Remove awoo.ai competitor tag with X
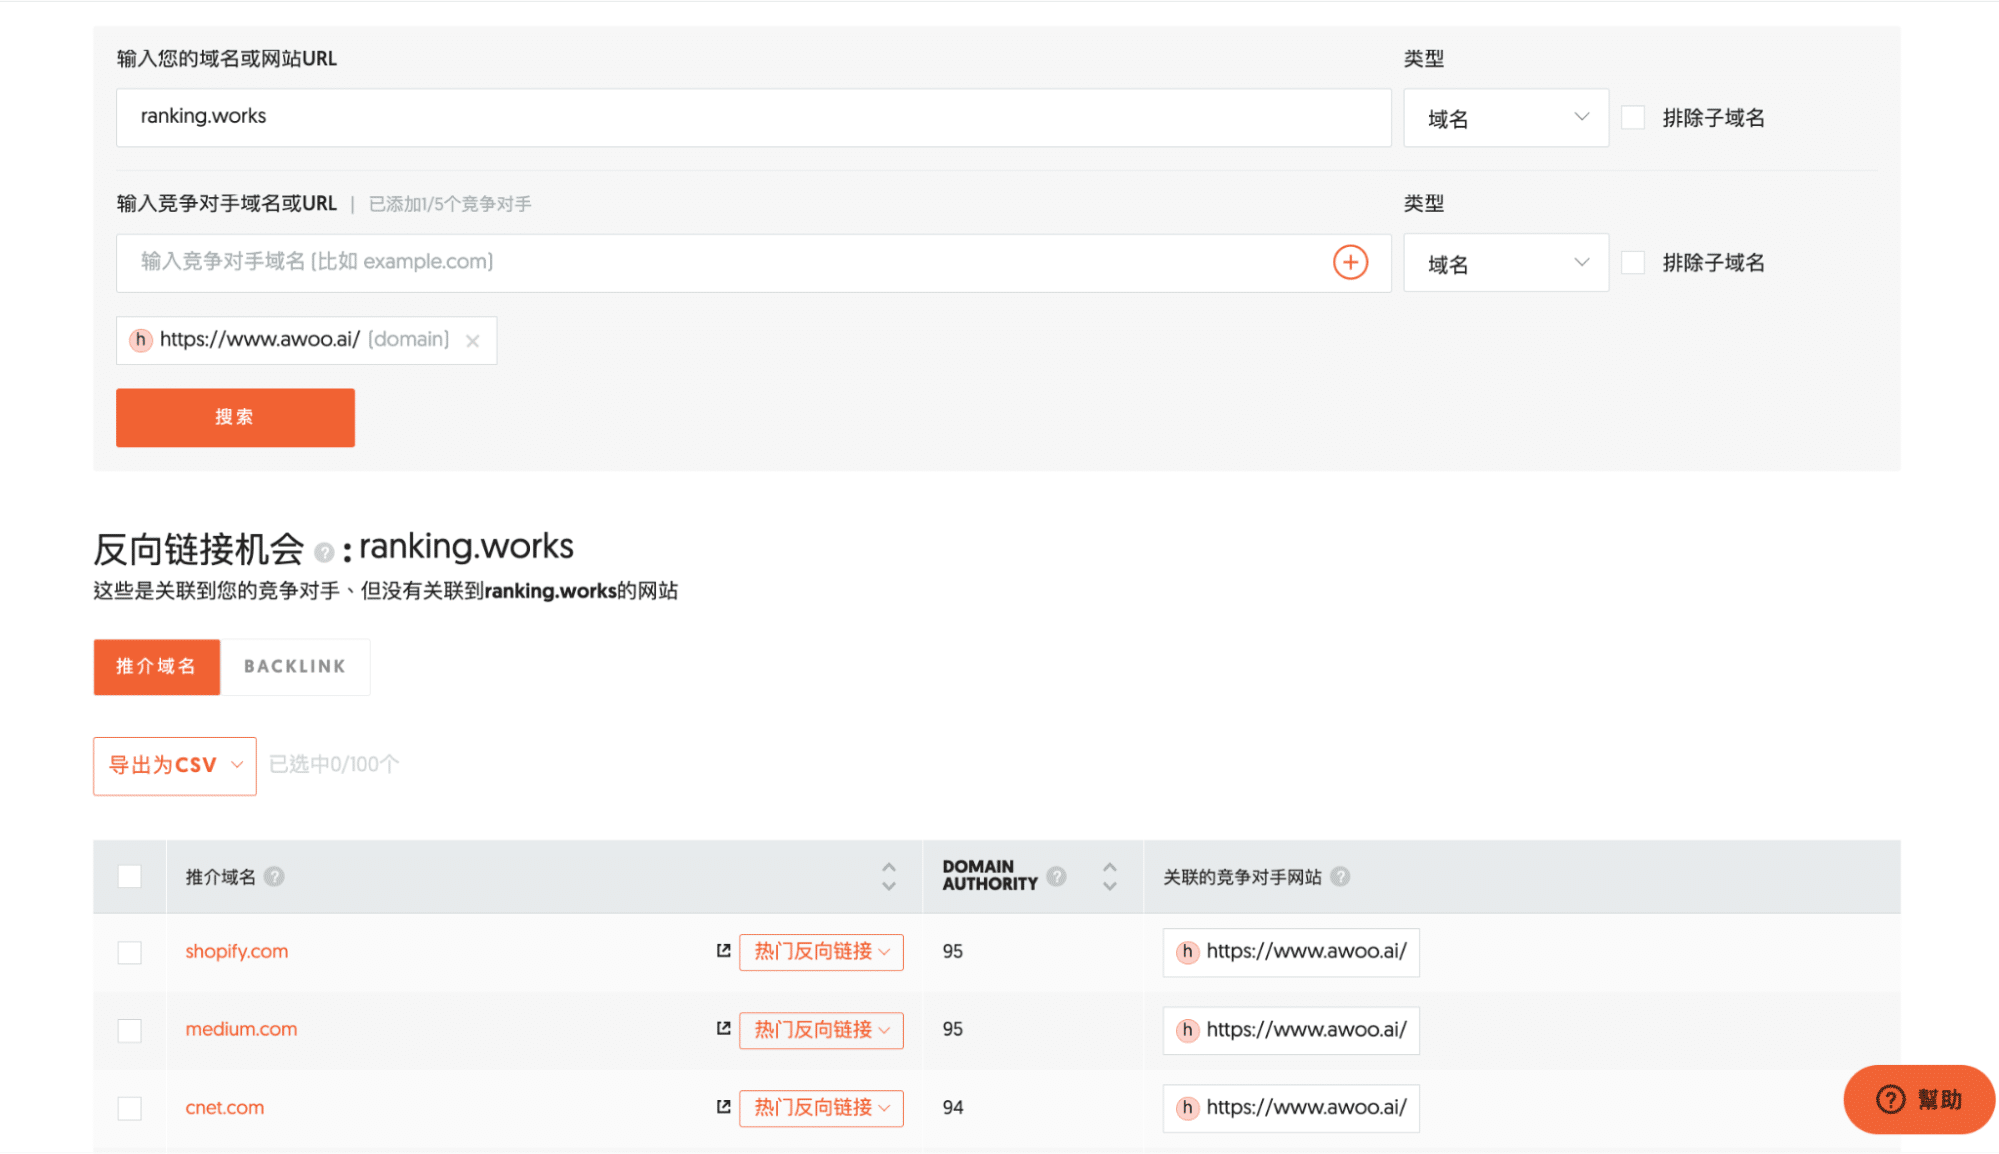This screenshot has height=1154, width=1999. coord(472,341)
